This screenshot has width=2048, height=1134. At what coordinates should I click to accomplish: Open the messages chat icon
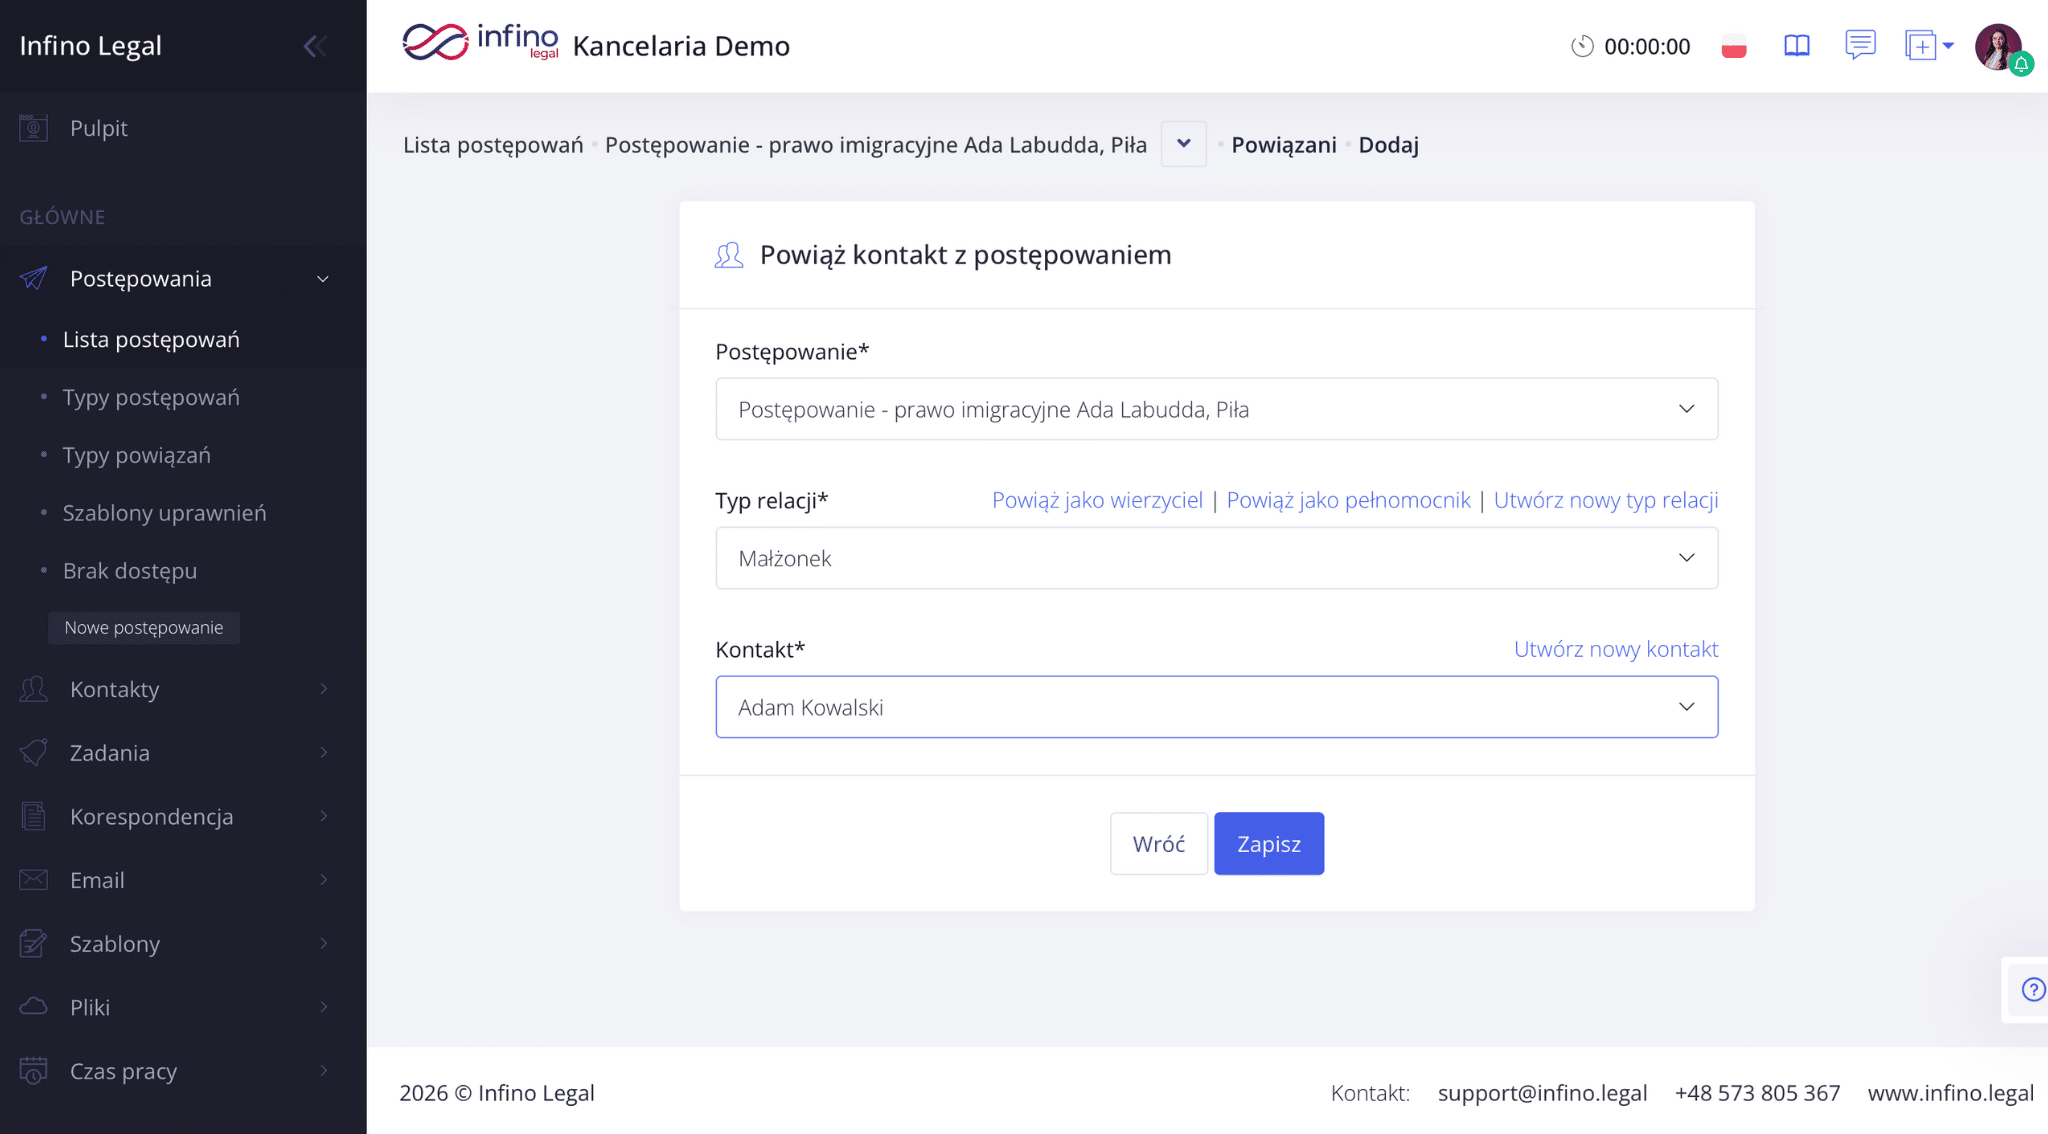point(1860,45)
